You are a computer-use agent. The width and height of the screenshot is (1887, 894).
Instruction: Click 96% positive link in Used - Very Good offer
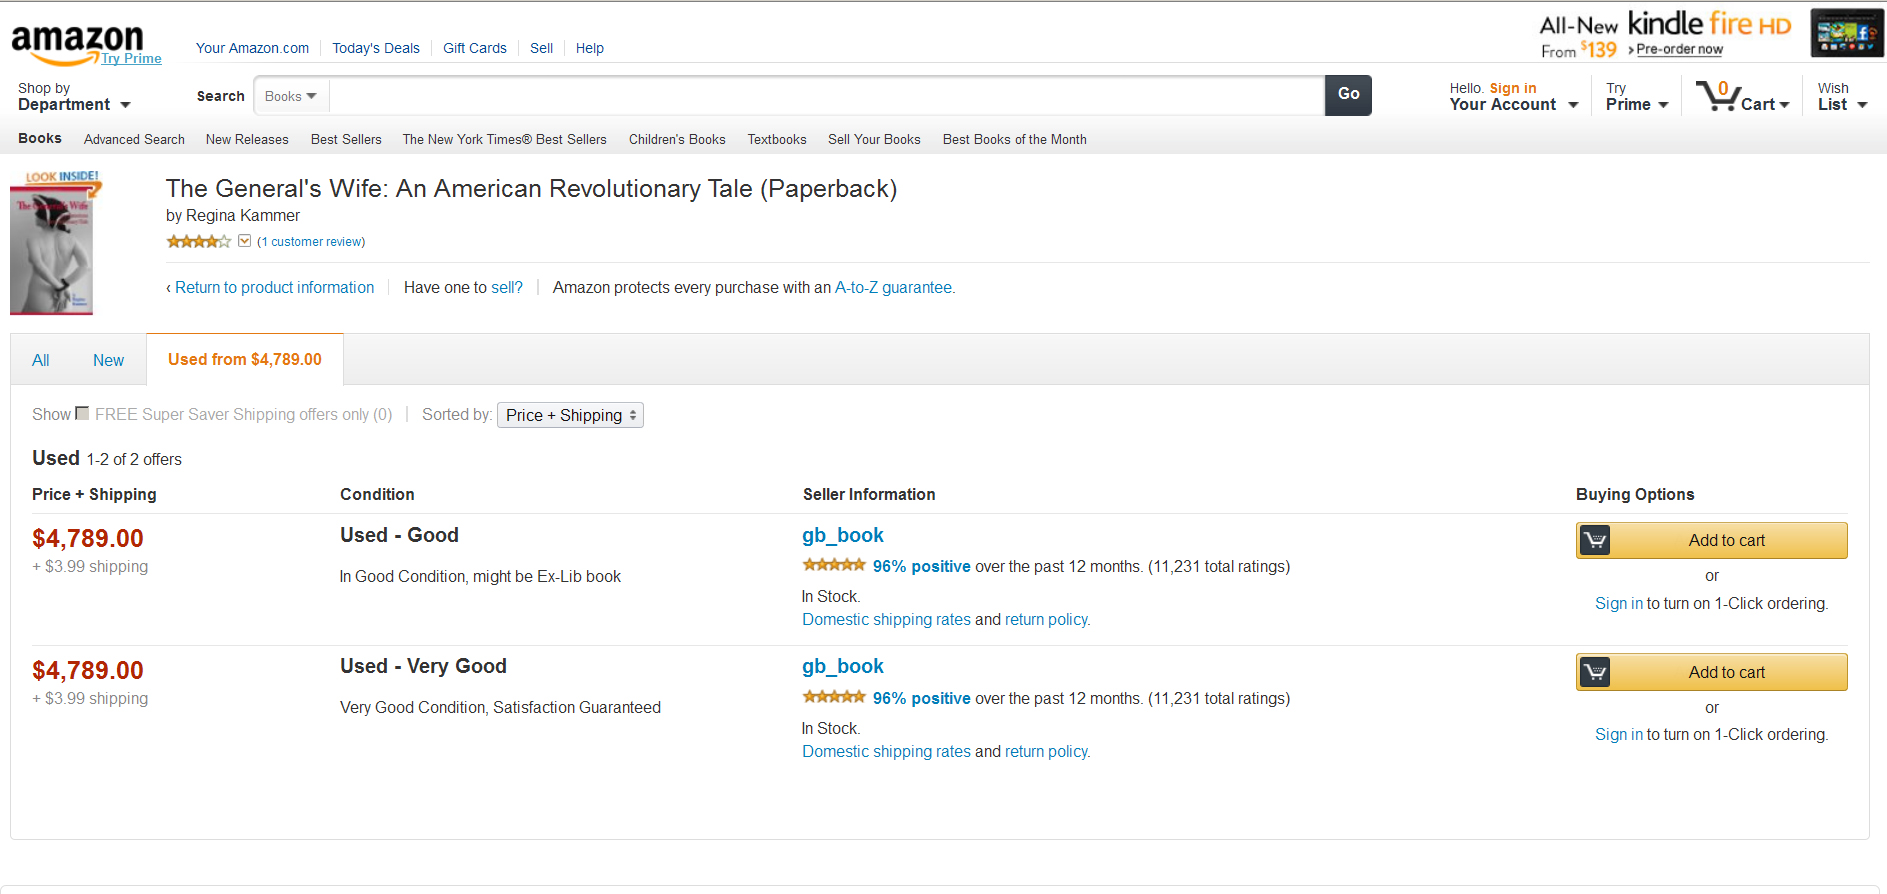pyautogui.click(x=922, y=698)
